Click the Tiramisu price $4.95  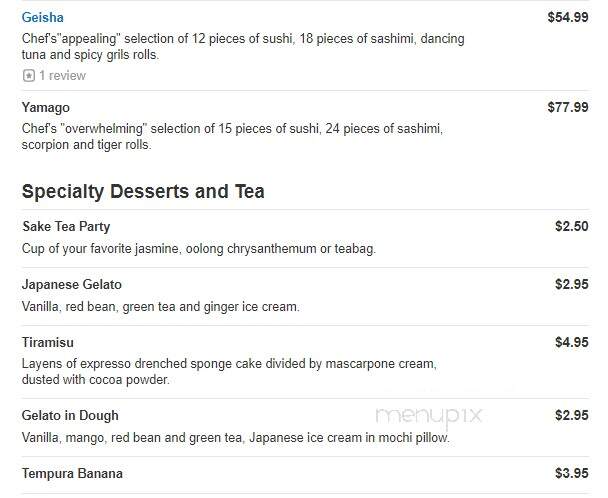pos(572,342)
